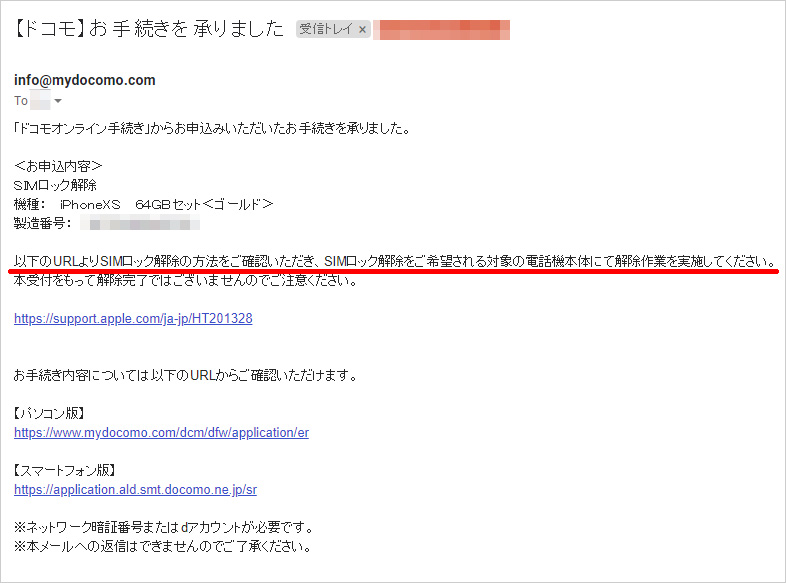Screen dimensions: 786x583
Task: Click the <お申込内容> heading
Action: click(58, 166)
